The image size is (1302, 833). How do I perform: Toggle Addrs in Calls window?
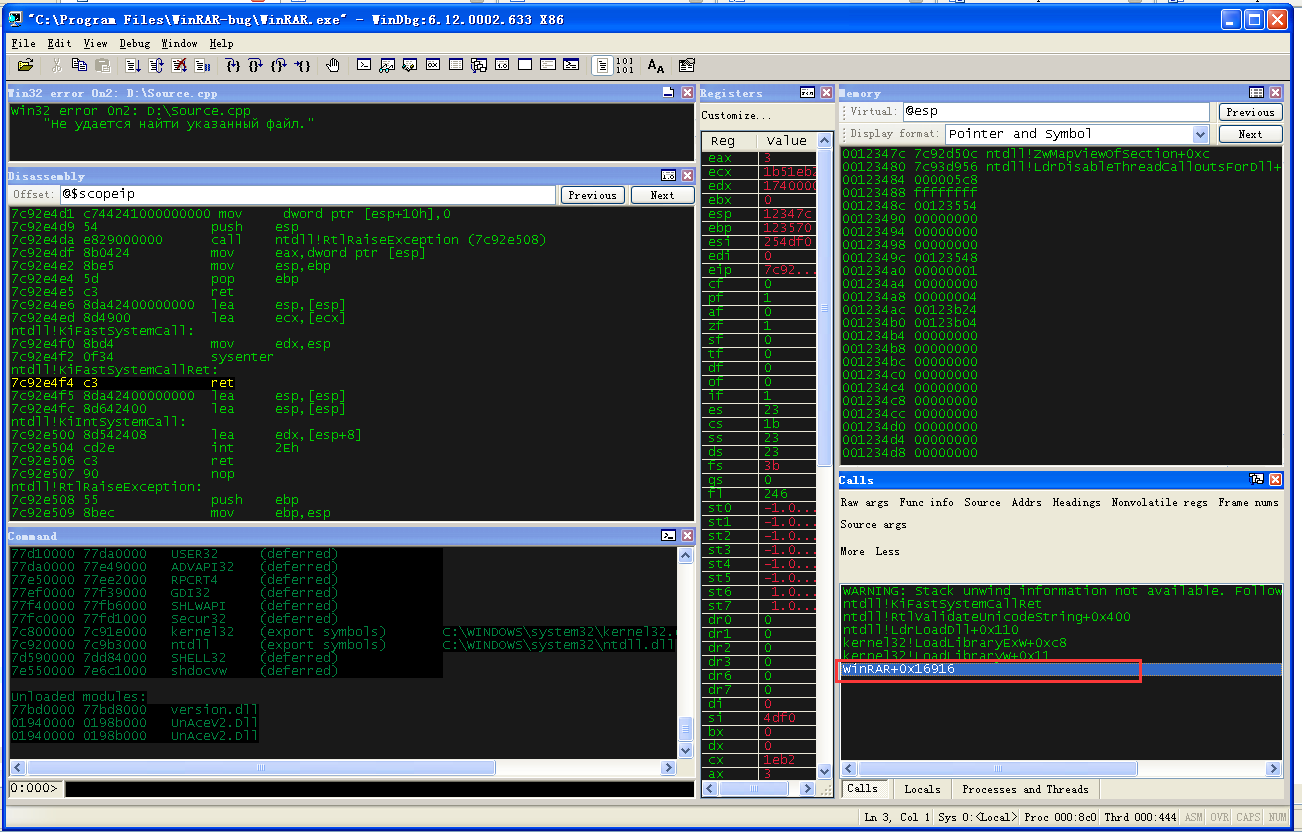[1026, 502]
